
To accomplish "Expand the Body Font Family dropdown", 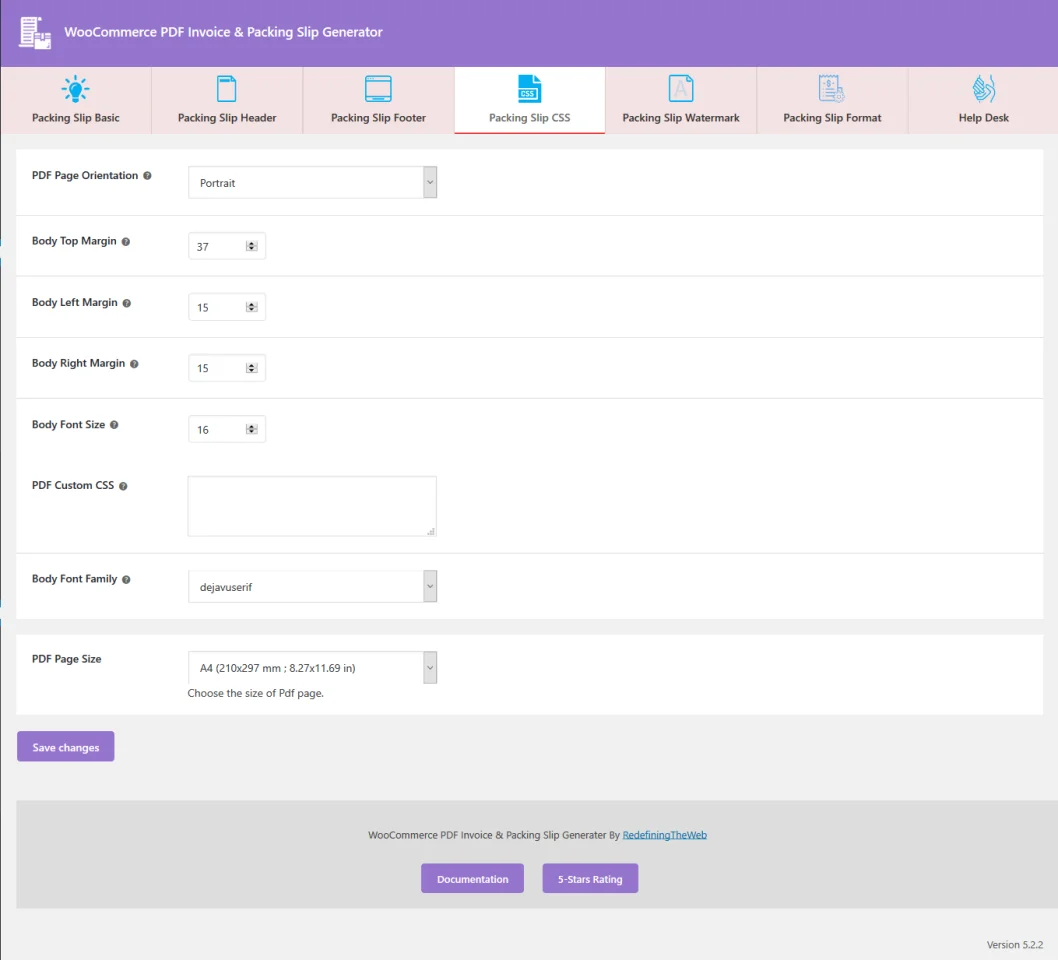I will [x=312, y=586].
